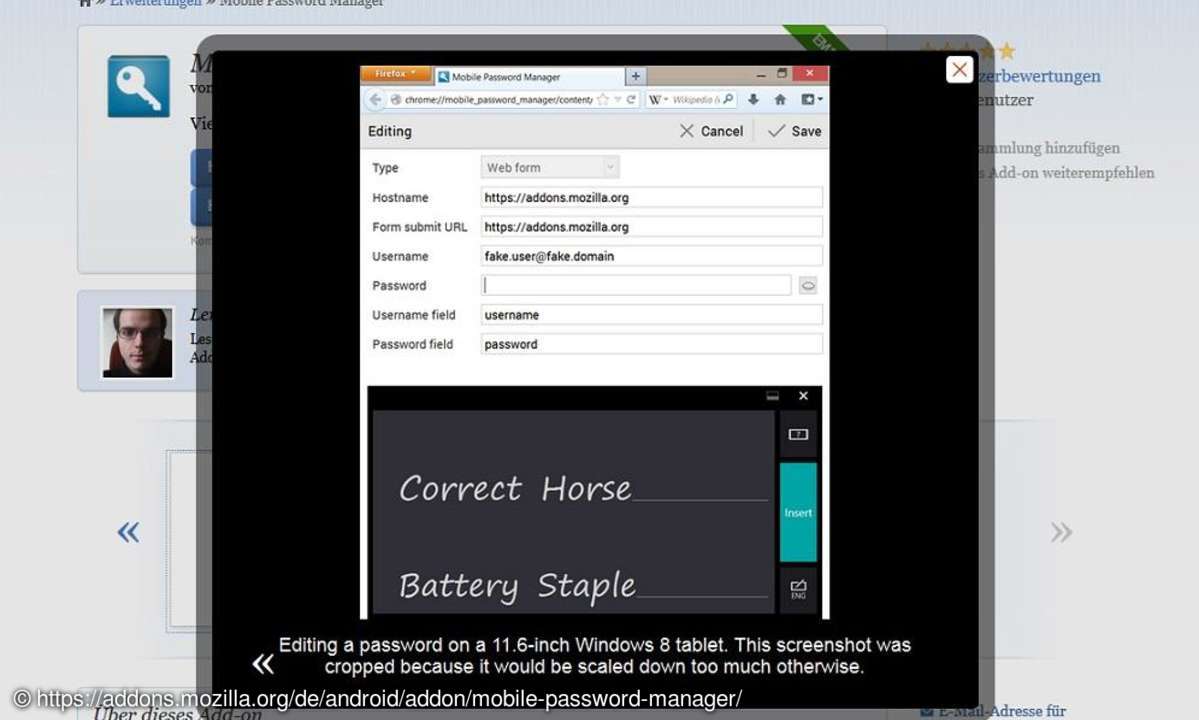Click right carousel arrow on background page
Screen dimensions: 1199x720
pyautogui.click(x=1061, y=532)
